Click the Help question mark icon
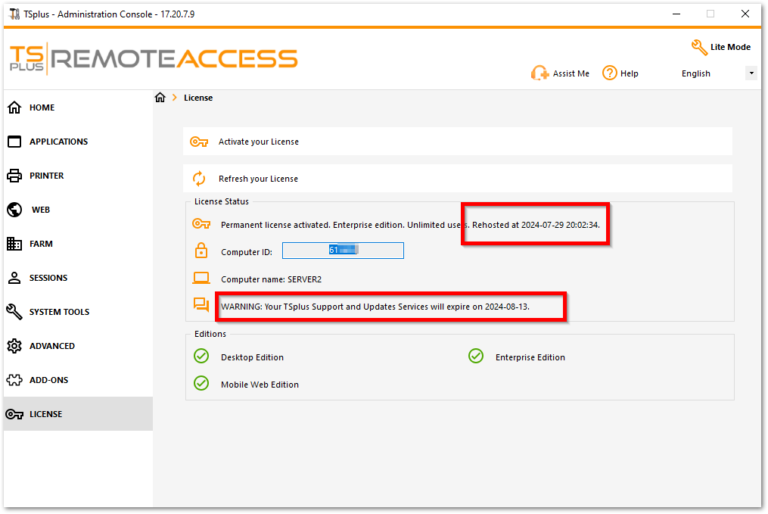This screenshot has width=768, height=514. coord(609,73)
